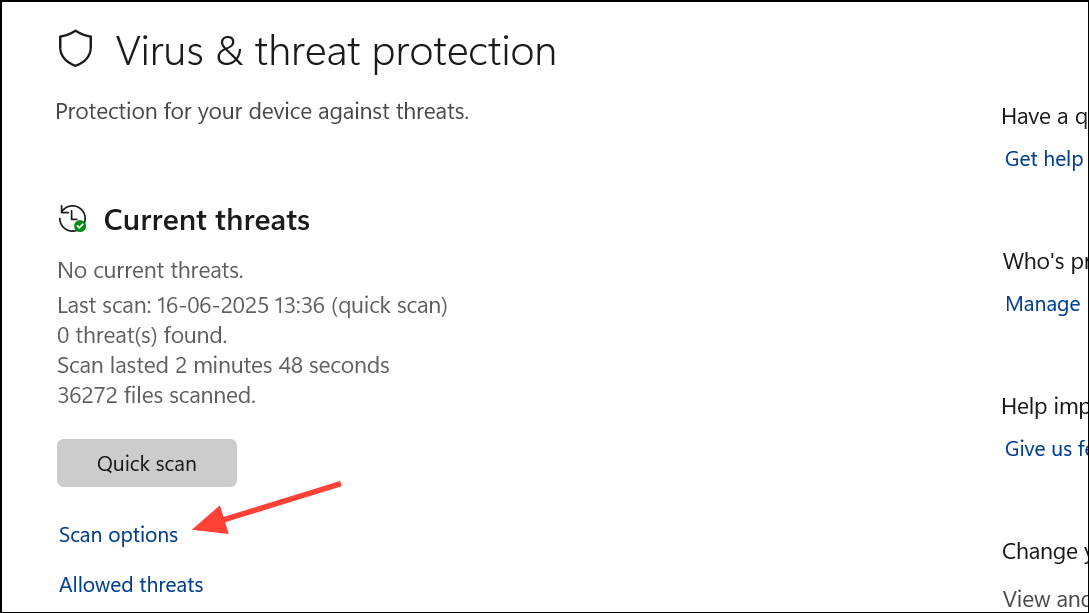Click the '0 threat(s) found' line
This screenshot has height=613, width=1089.
142,335
